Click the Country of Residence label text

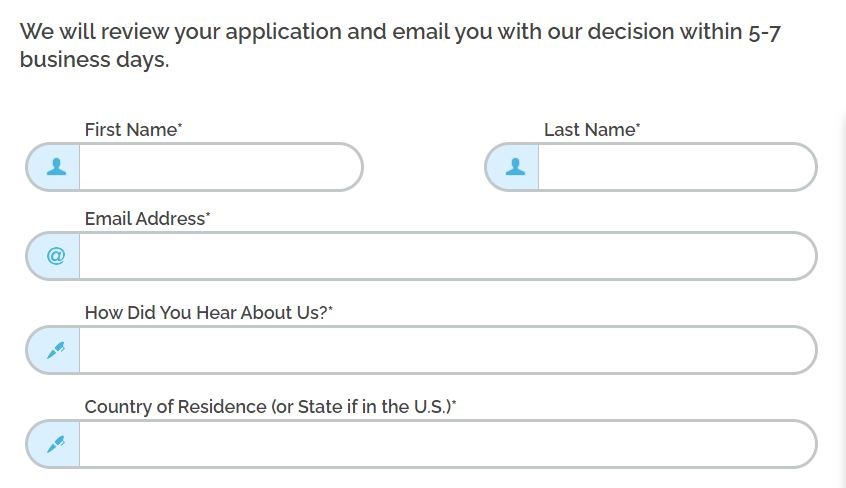tap(270, 407)
